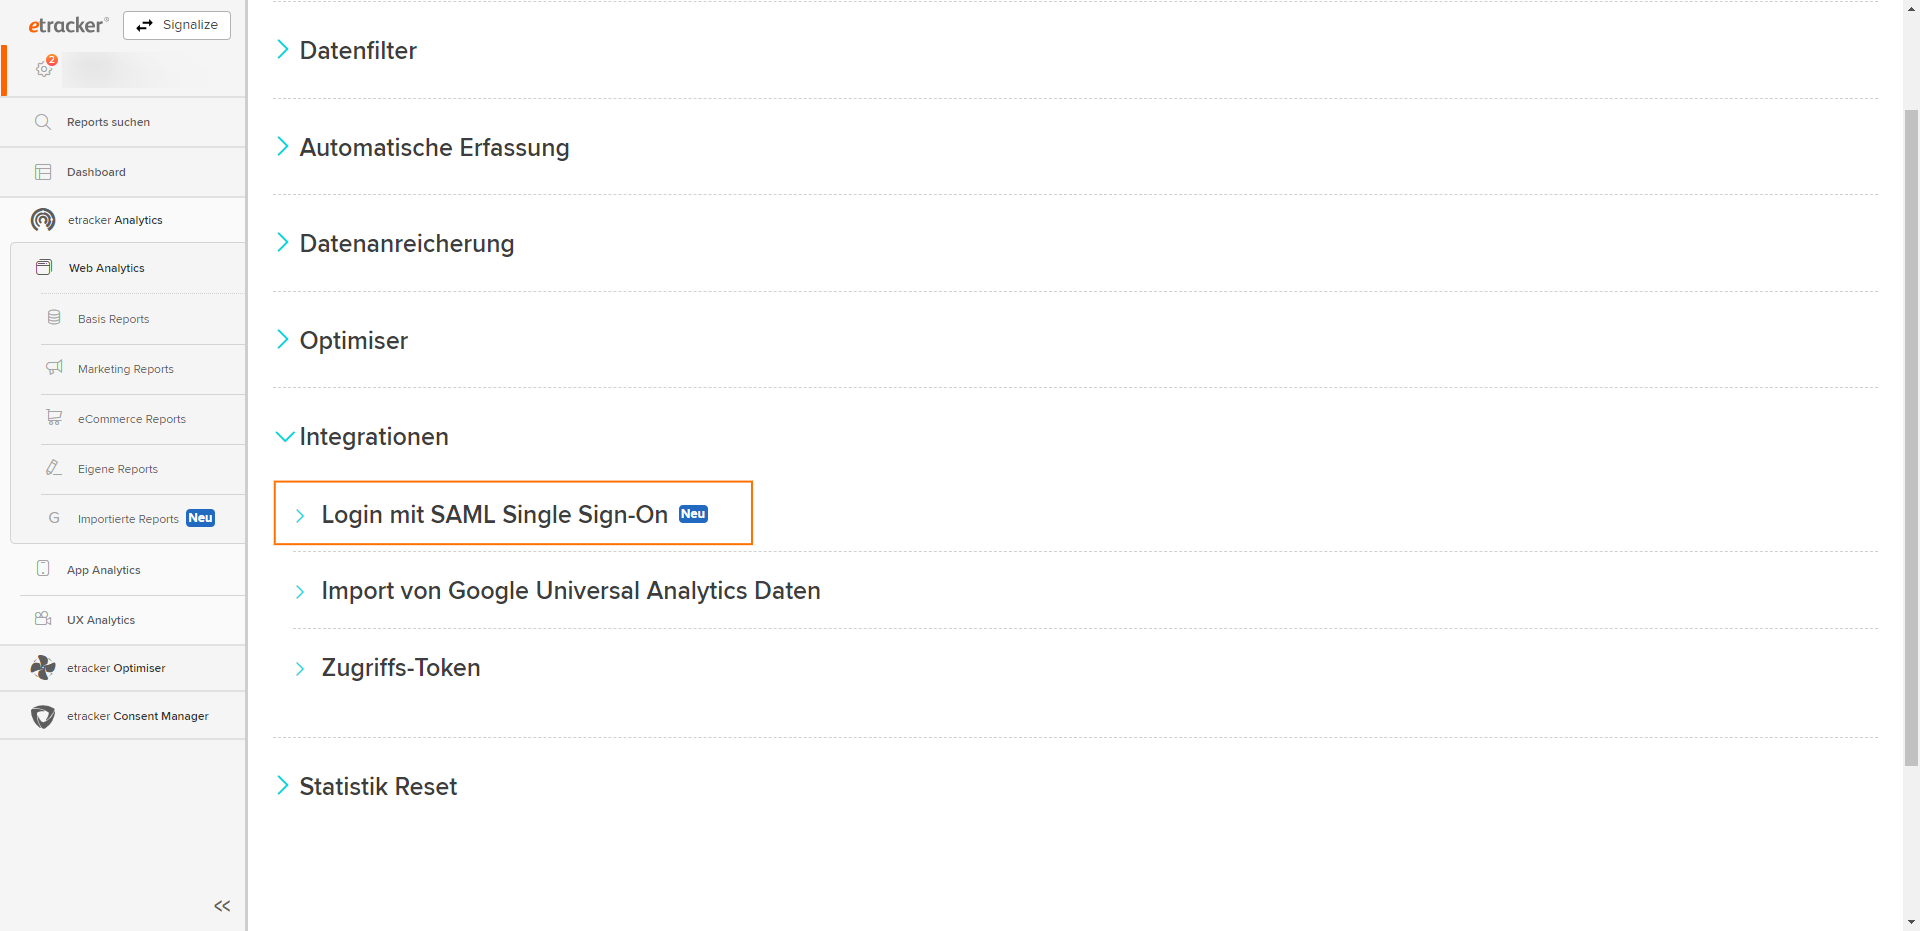This screenshot has height=931, width=1920.
Task: Expand the Zugriffs-Token entry
Action: [x=400, y=668]
